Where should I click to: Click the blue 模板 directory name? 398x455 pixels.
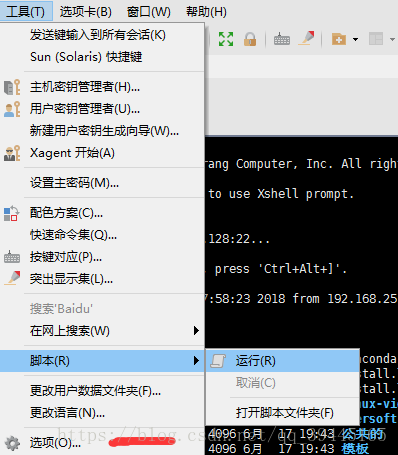(355, 448)
